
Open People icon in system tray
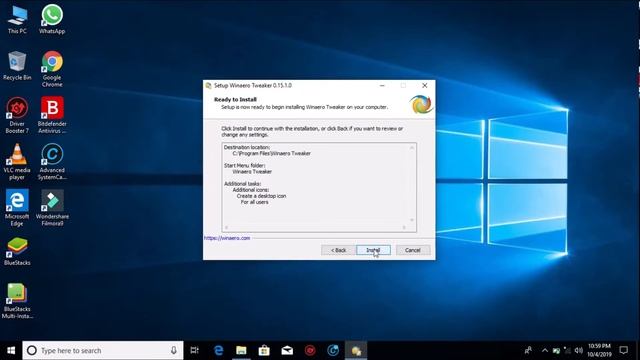click(x=528, y=351)
